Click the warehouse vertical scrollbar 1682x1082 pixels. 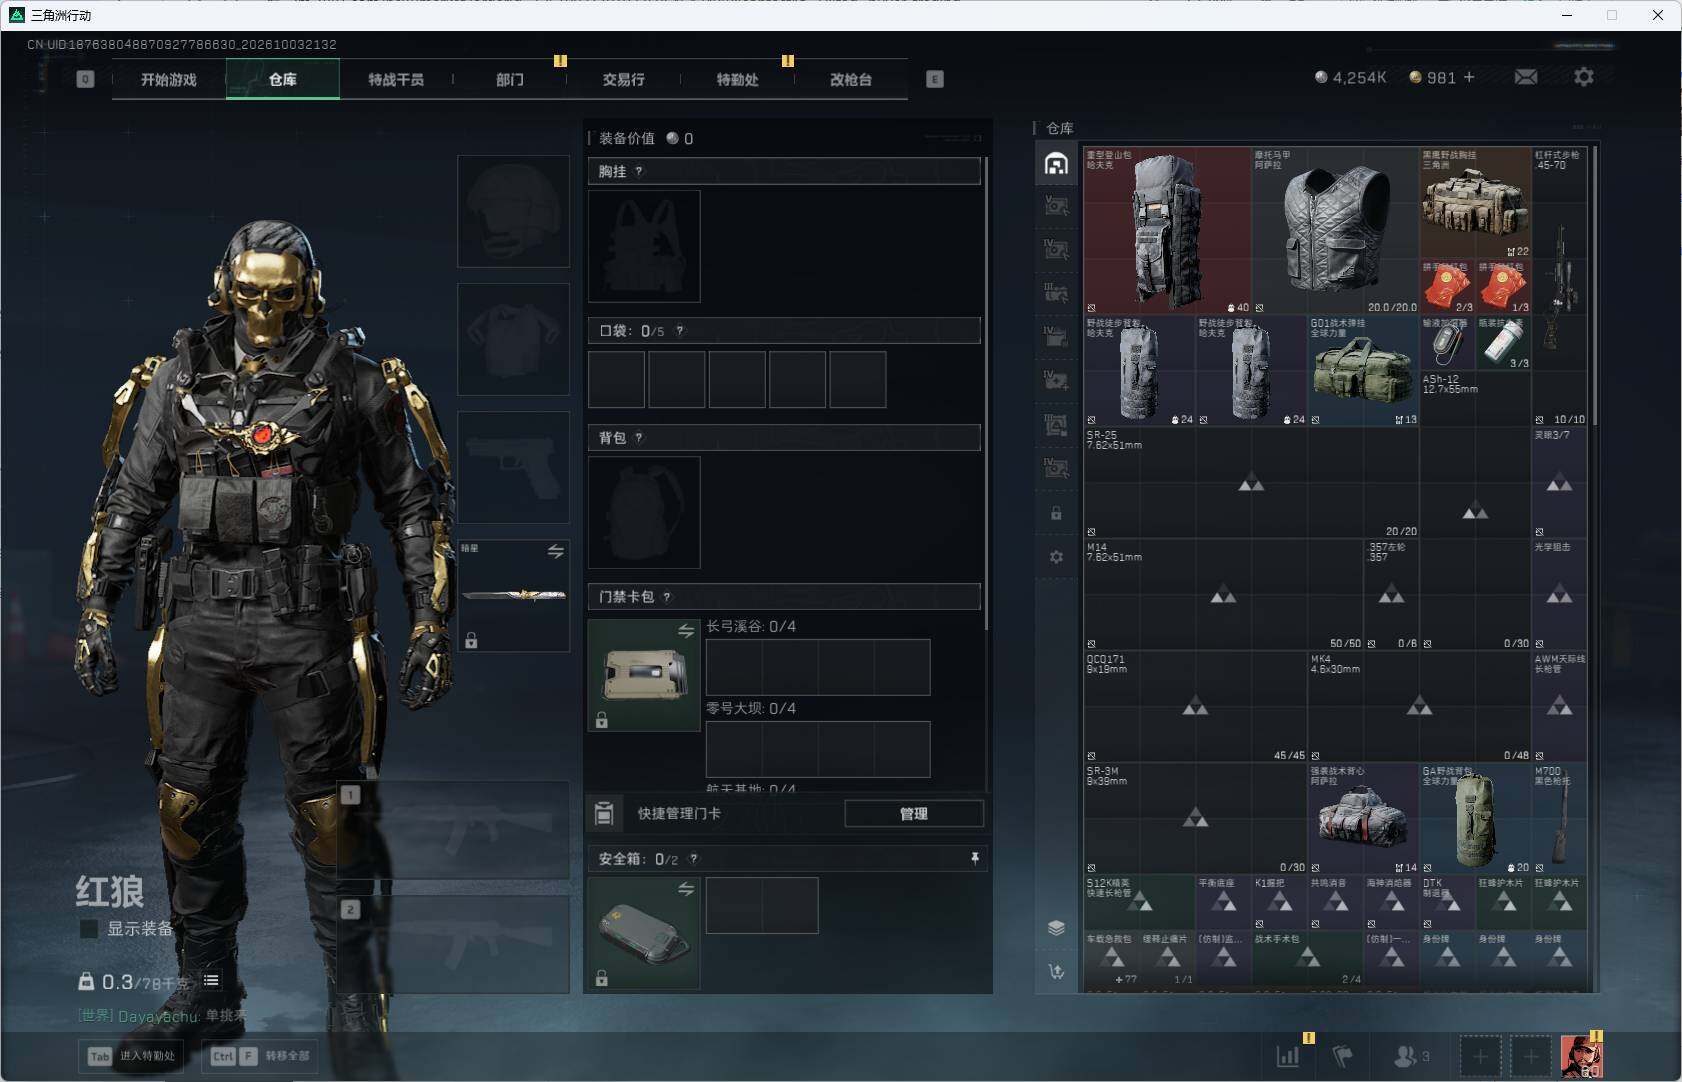[1595, 285]
